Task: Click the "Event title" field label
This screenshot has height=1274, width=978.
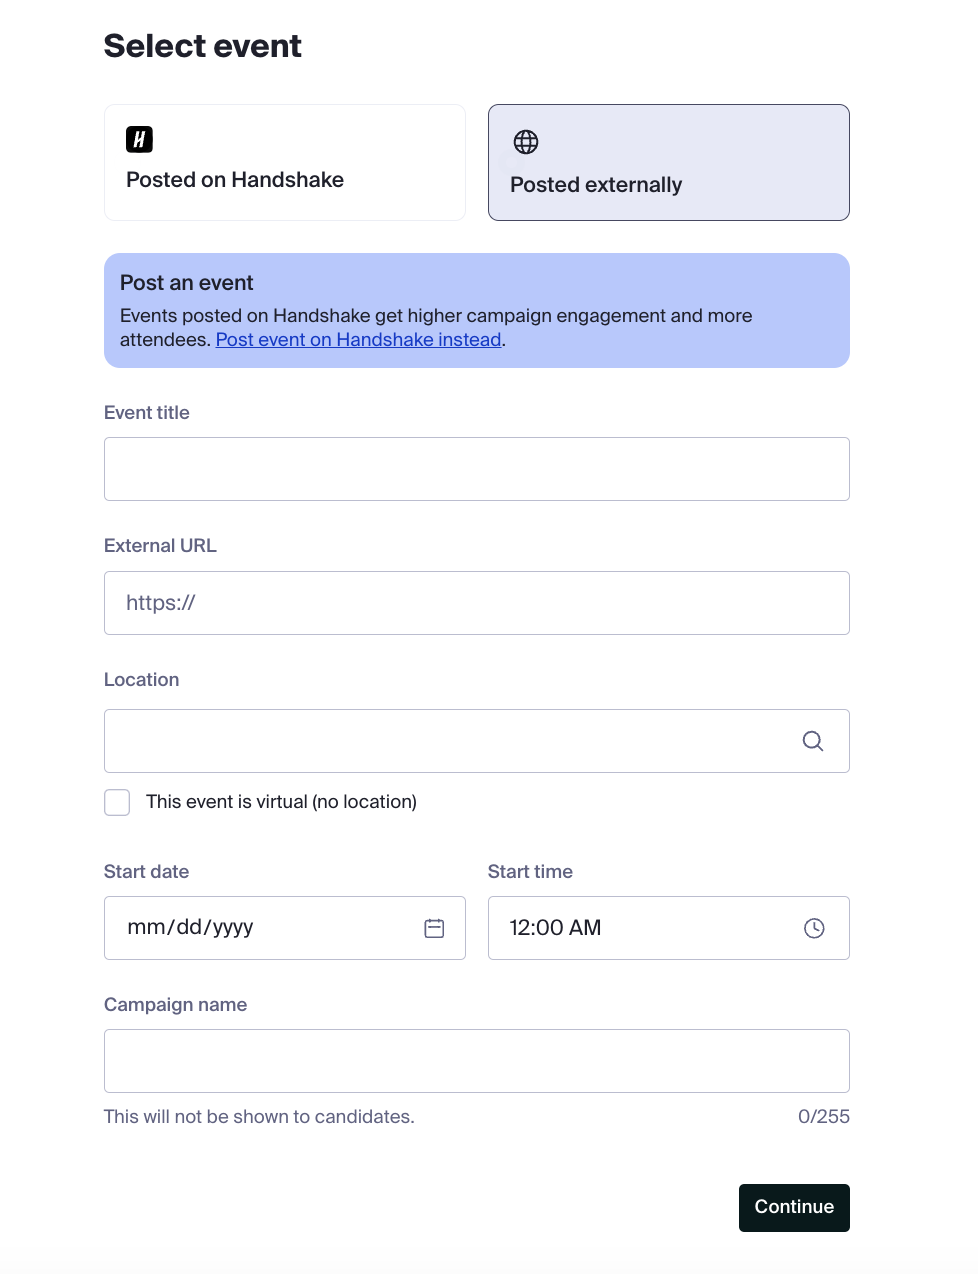Action: (x=147, y=413)
